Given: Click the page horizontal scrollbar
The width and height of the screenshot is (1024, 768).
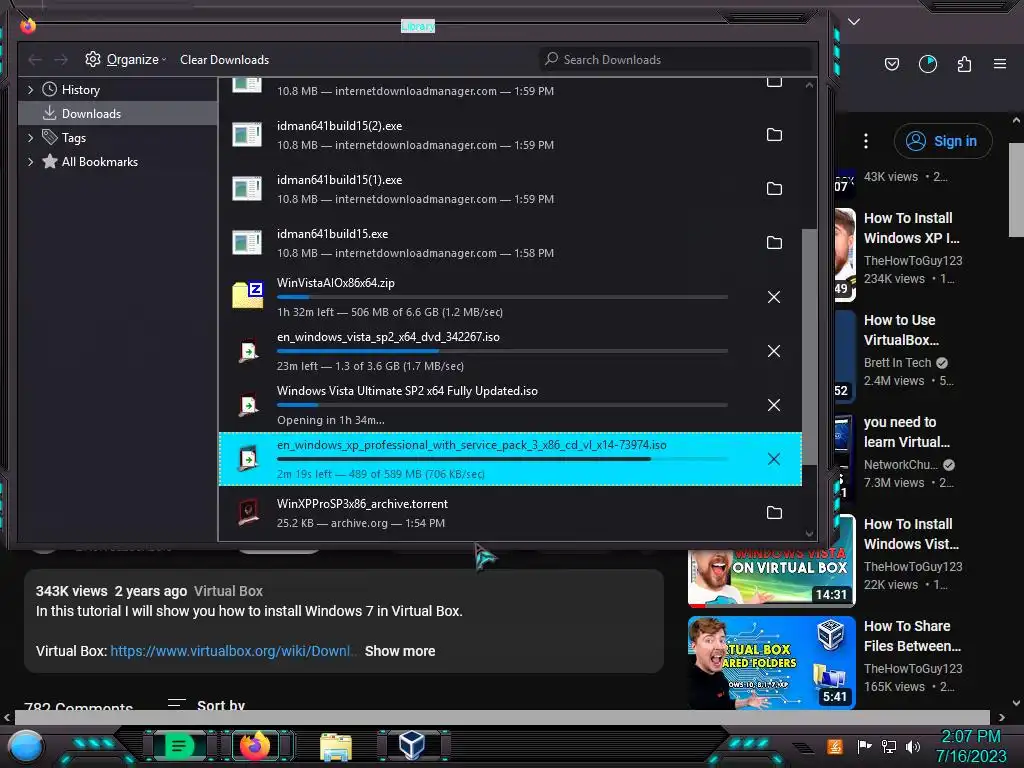Looking at the screenshot, I should 502,717.
